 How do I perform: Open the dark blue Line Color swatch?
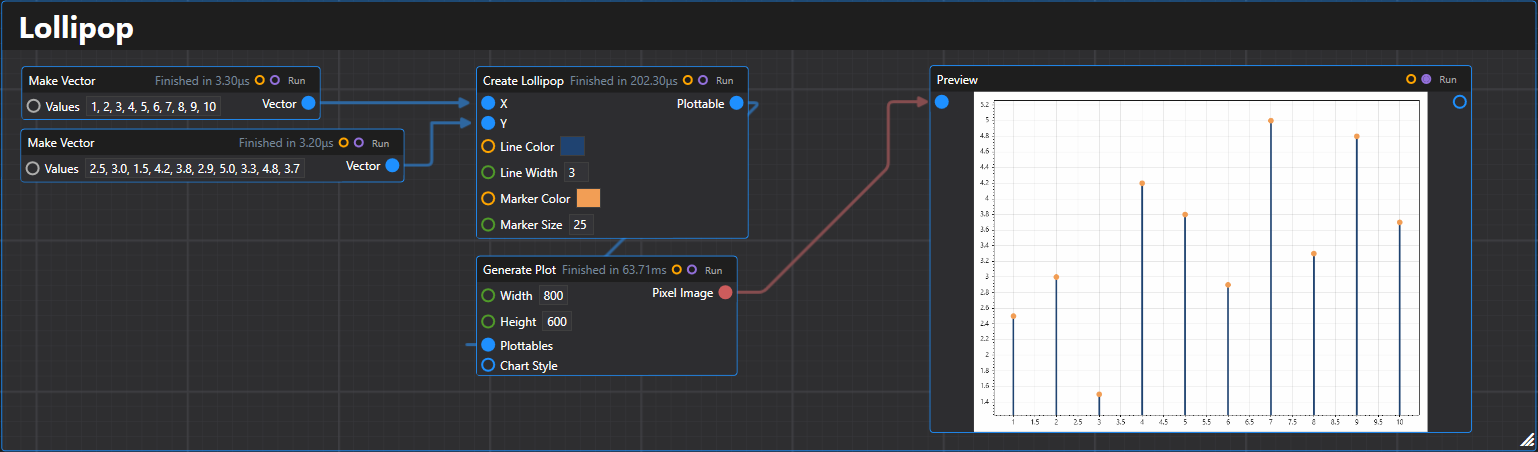(572, 147)
